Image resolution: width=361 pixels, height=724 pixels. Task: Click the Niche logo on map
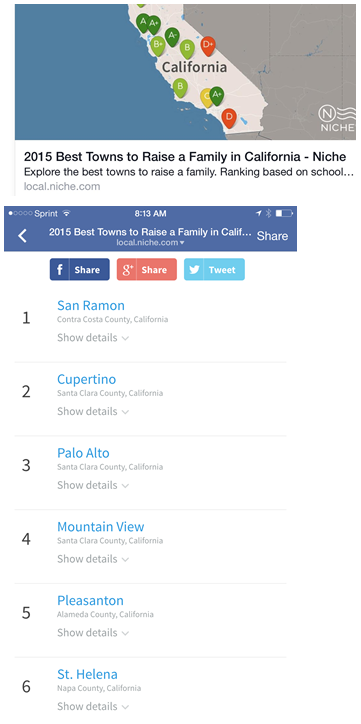coord(337,118)
